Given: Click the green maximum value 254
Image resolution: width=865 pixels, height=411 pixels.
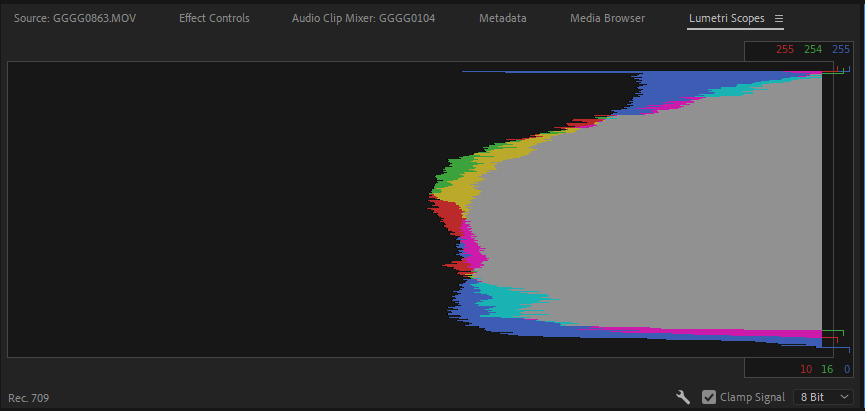Looking at the screenshot, I should pyautogui.click(x=815, y=50).
